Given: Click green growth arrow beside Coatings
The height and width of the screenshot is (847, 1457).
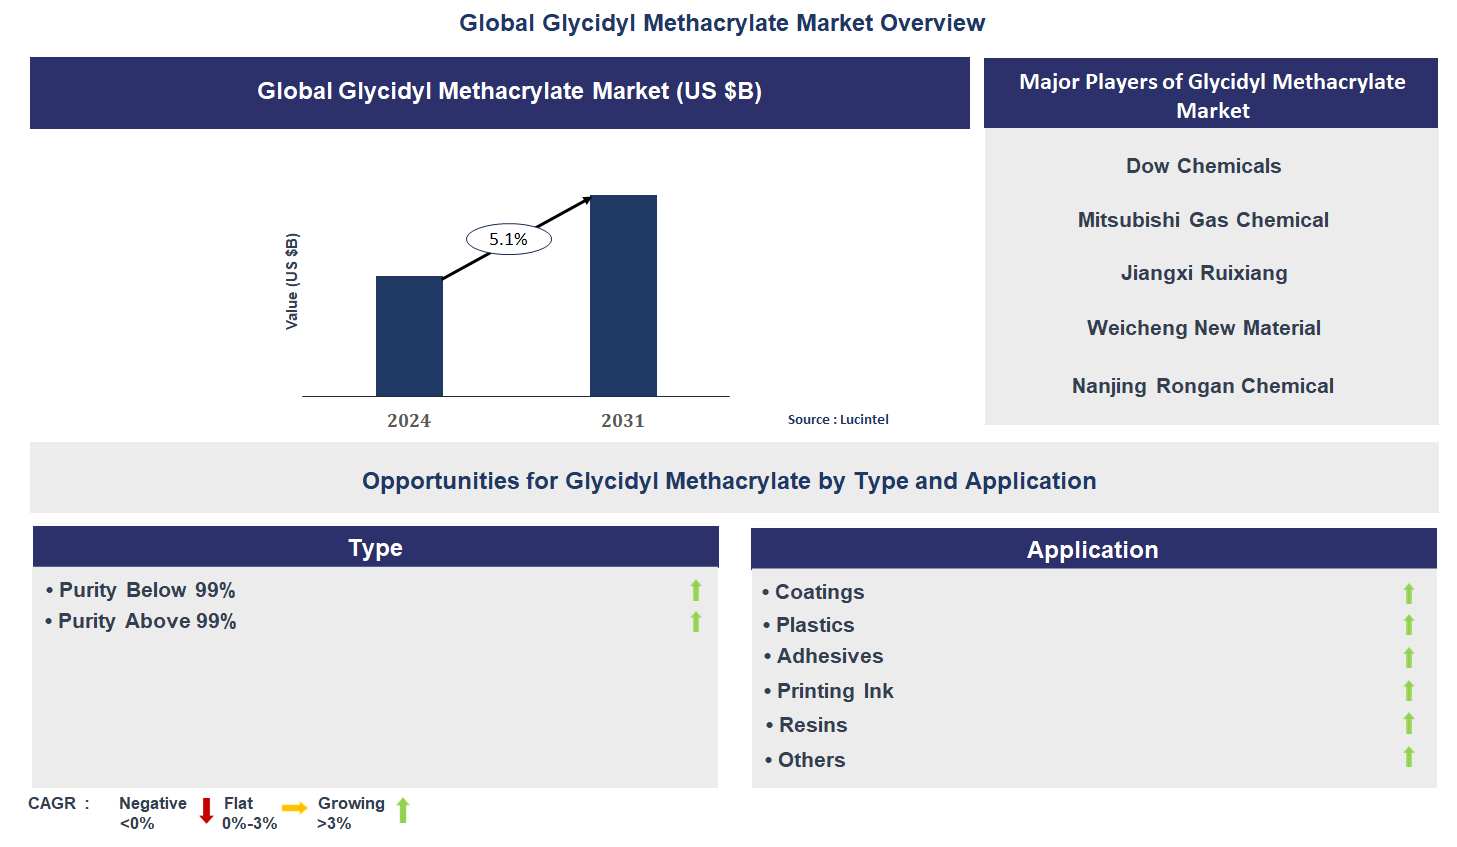Looking at the screenshot, I should tap(1409, 593).
